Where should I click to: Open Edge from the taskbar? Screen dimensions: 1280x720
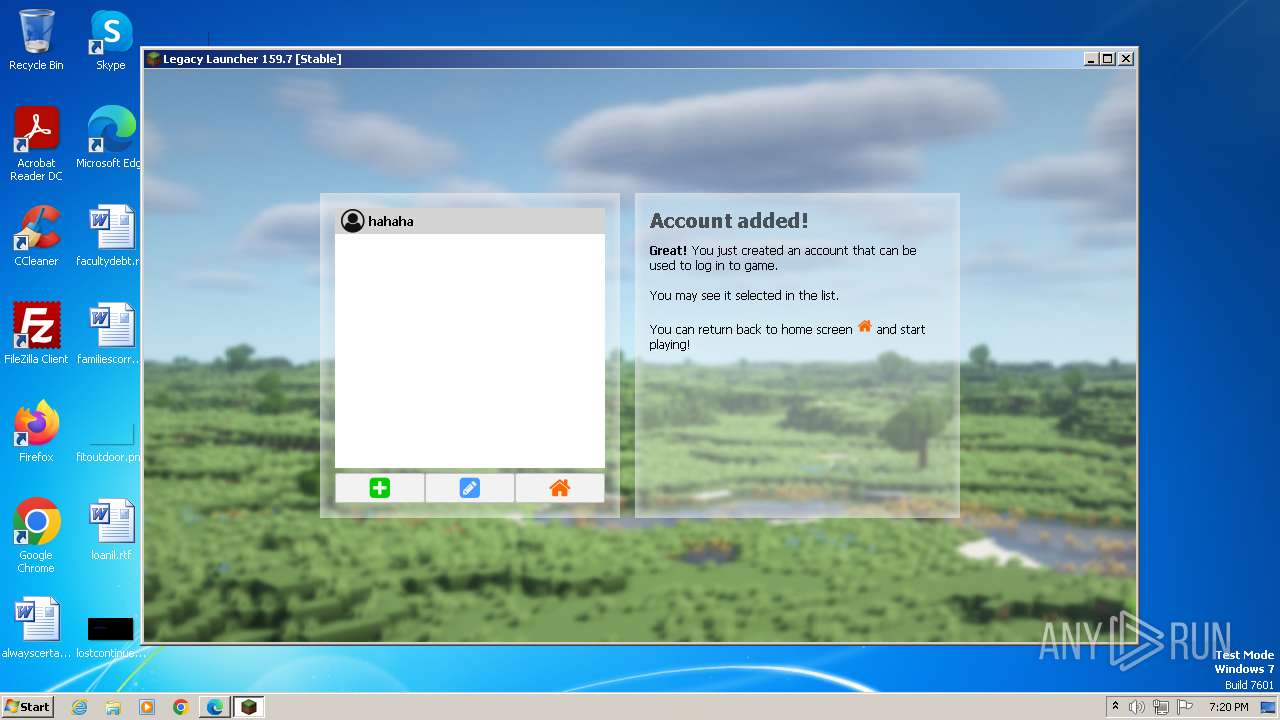pyautogui.click(x=214, y=707)
